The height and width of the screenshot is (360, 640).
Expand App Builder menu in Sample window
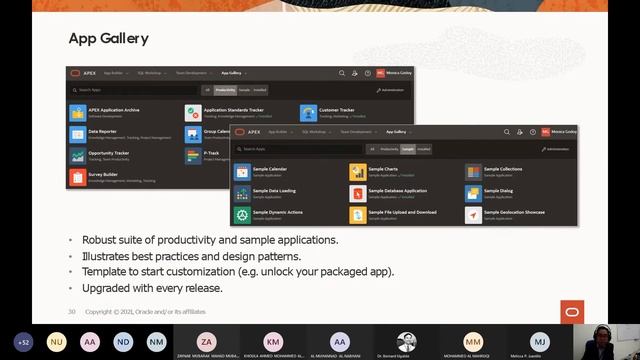click(280, 132)
